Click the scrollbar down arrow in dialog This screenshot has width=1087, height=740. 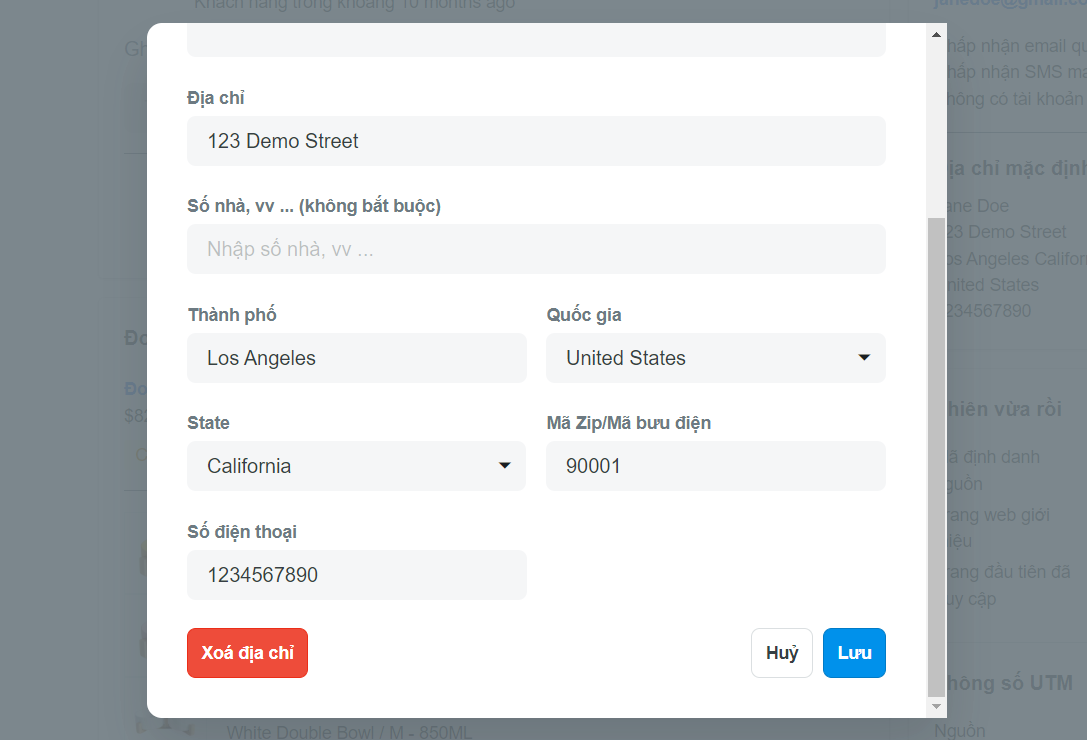pyautogui.click(x=936, y=707)
